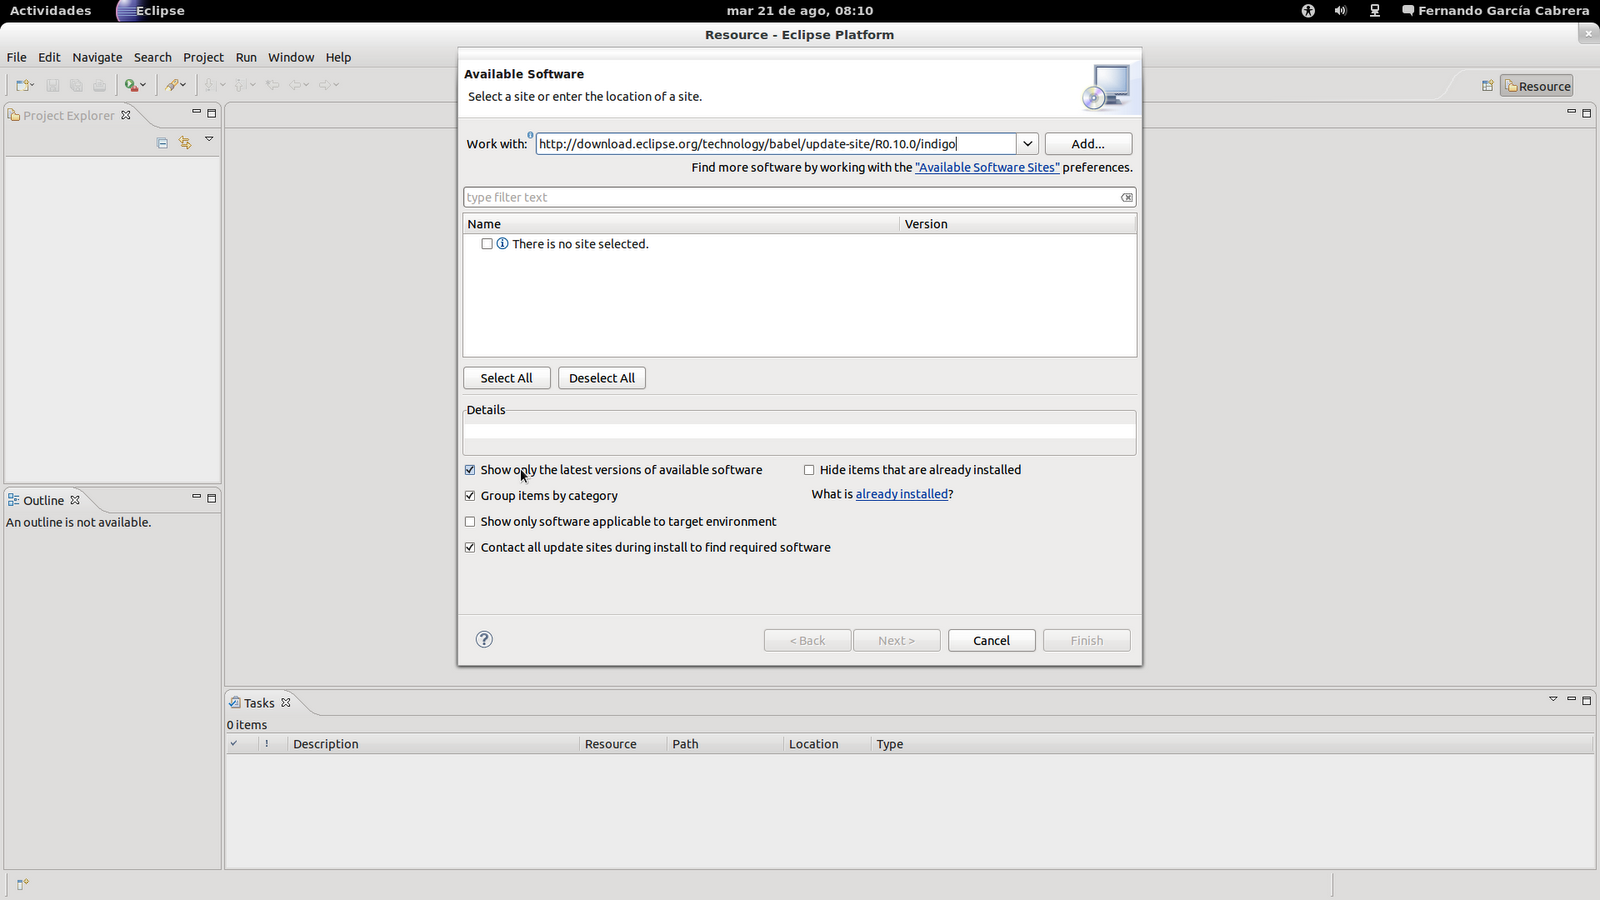Close the Tasks view tab
Viewport: 1600px width, 900px height.
[286, 703]
